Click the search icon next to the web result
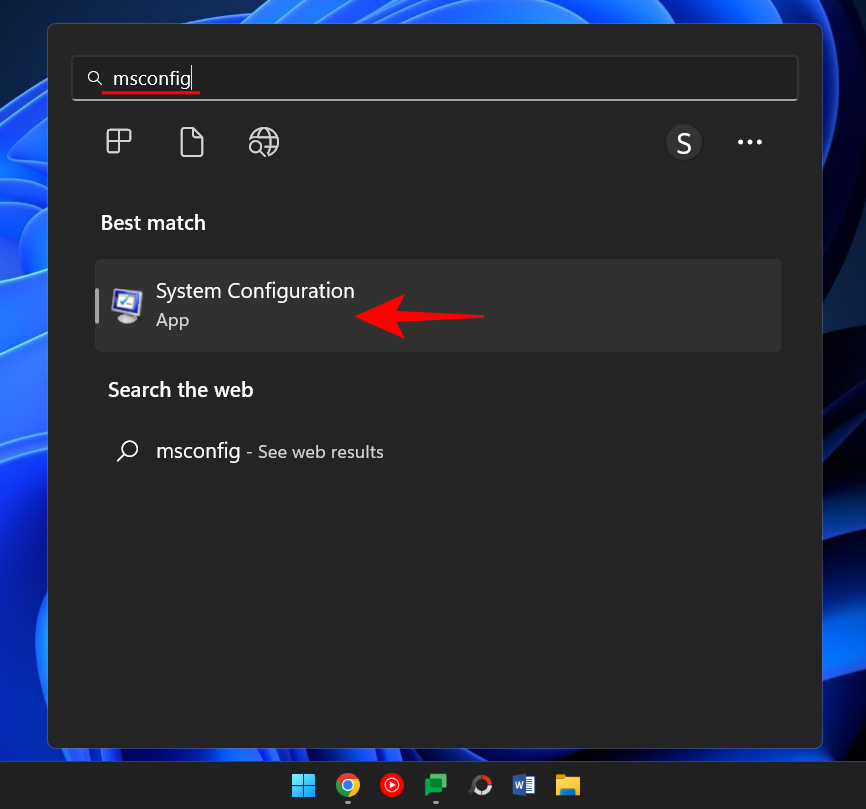Screen dimensions: 866x809 coord(127,451)
